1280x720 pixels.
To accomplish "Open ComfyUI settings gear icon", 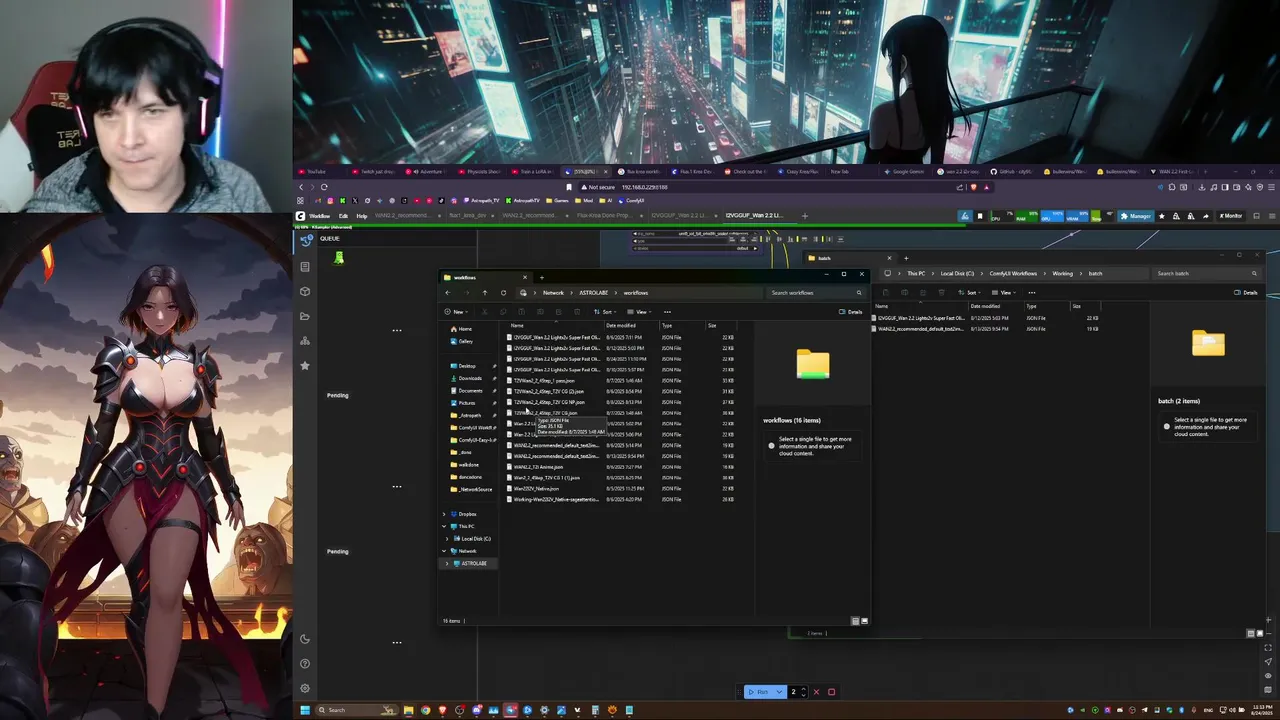I will [305, 688].
